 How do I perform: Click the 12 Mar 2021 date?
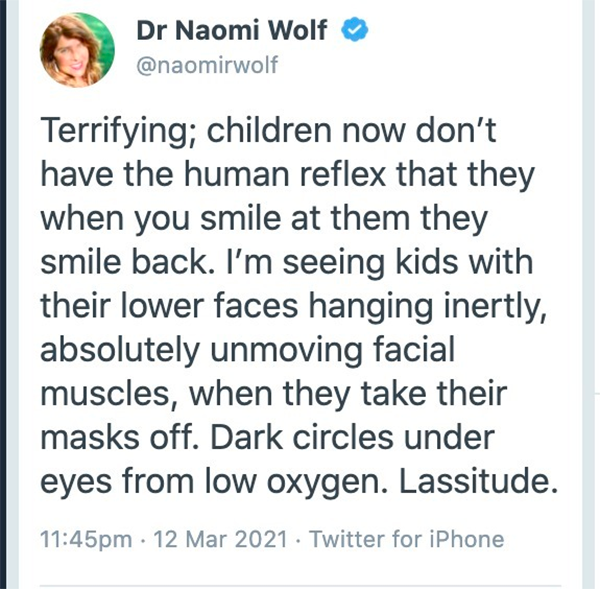click(220, 539)
